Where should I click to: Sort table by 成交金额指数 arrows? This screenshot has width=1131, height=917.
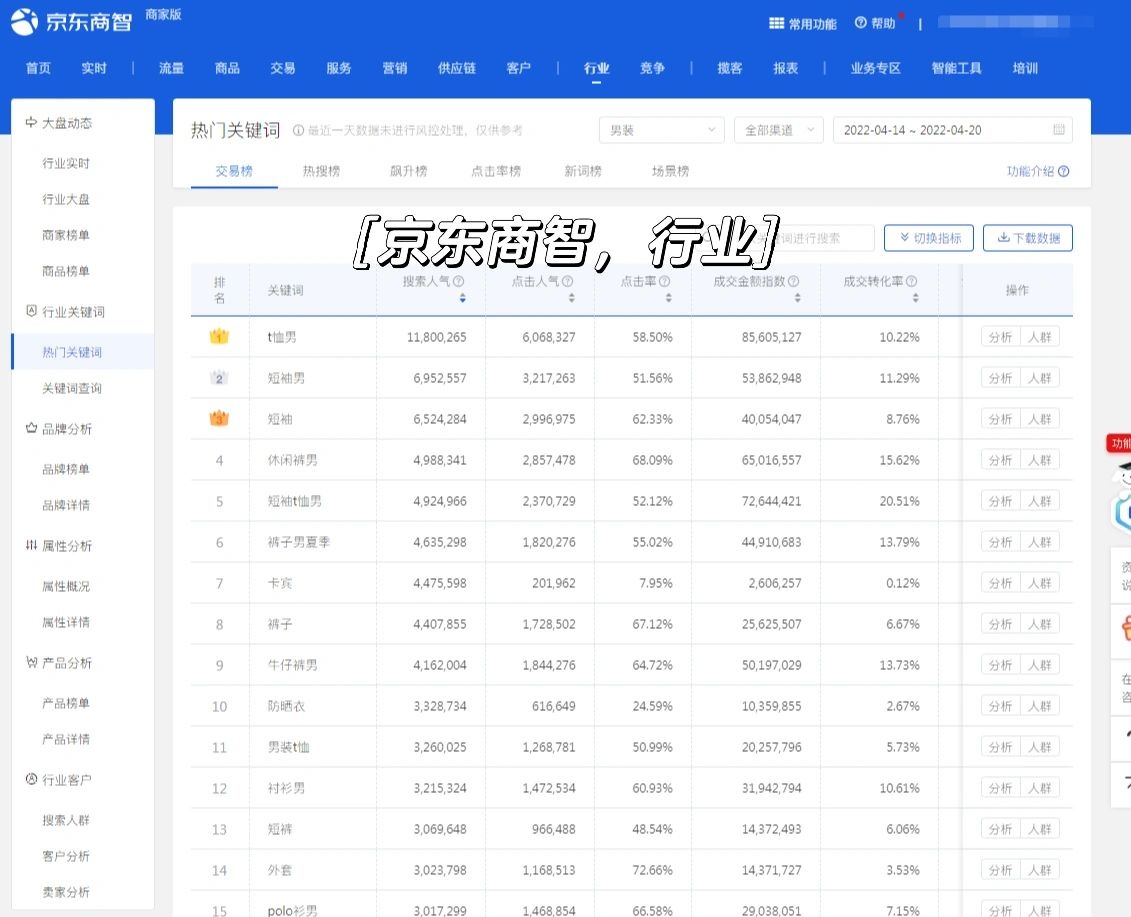click(x=798, y=298)
